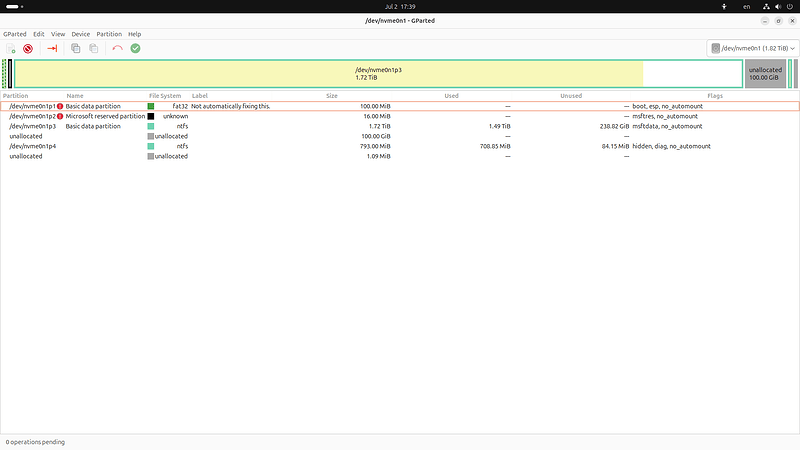Select the /dev/nvme0n1p1 row
This screenshot has height=450, width=800.
[x=400, y=106]
